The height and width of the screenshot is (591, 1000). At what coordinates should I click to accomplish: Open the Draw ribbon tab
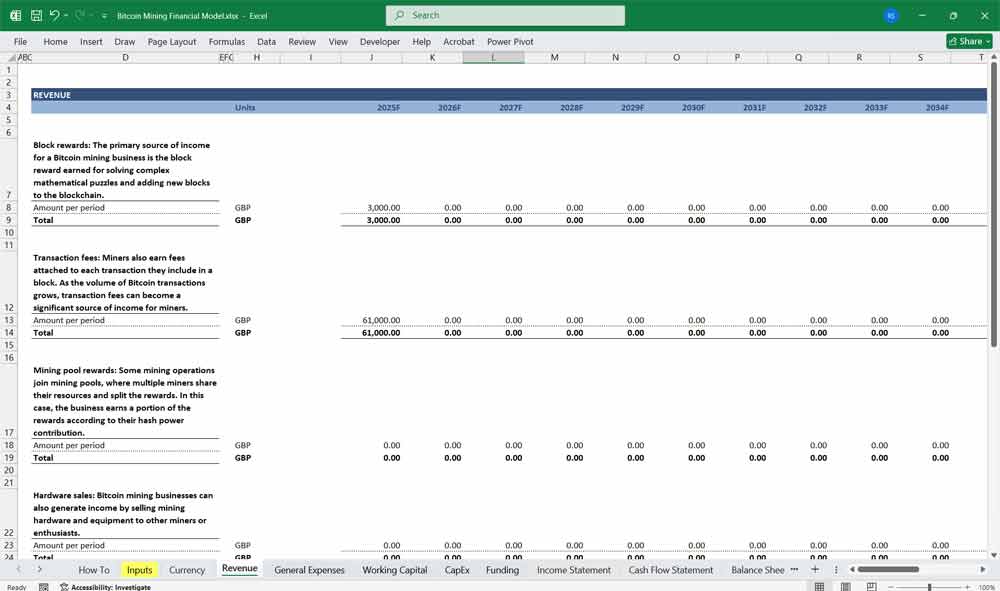pos(124,41)
